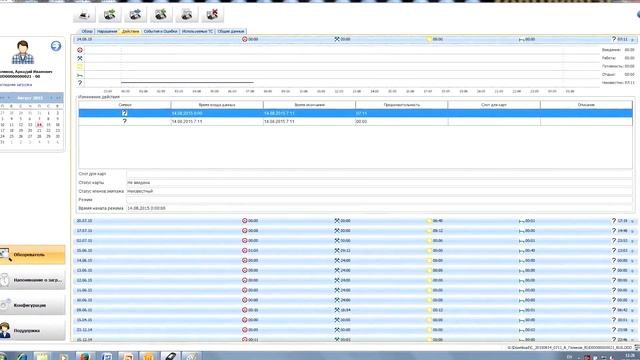
Task: Click the toolbar icon with the red X
Action: pyautogui.click(x=212, y=15)
